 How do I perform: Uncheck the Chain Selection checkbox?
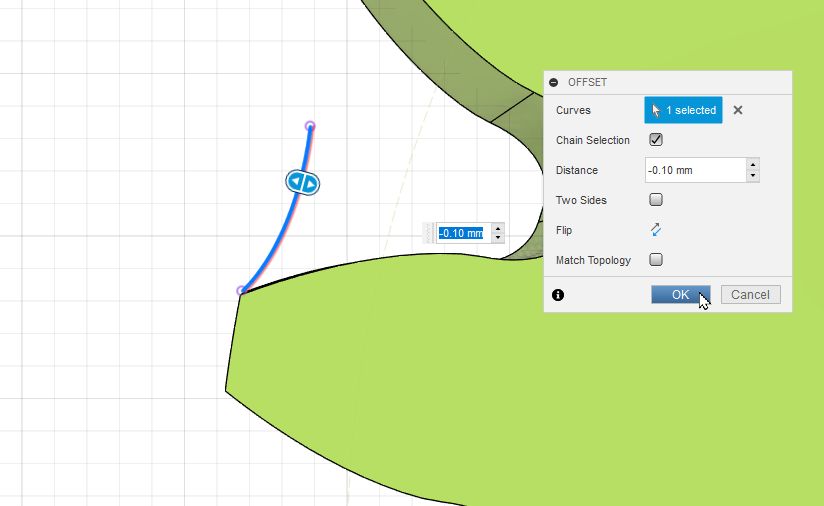(656, 140)
